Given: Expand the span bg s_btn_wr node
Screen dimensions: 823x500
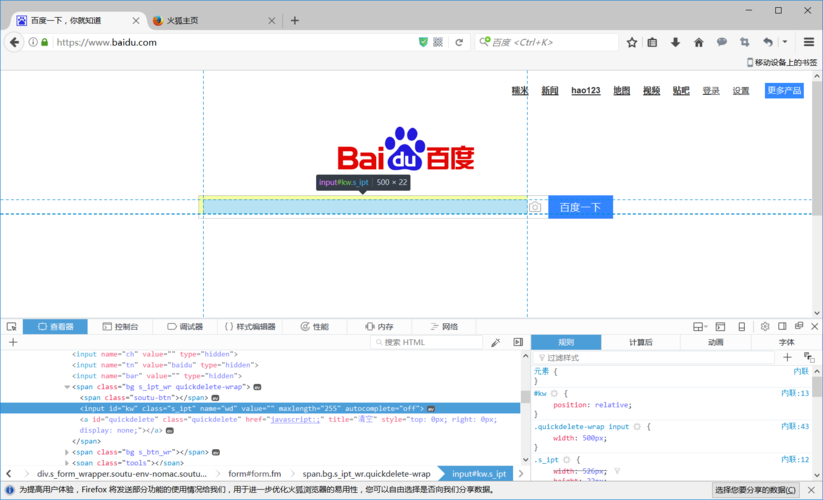Looking at the screenshot, I should [x=67, y=452].
